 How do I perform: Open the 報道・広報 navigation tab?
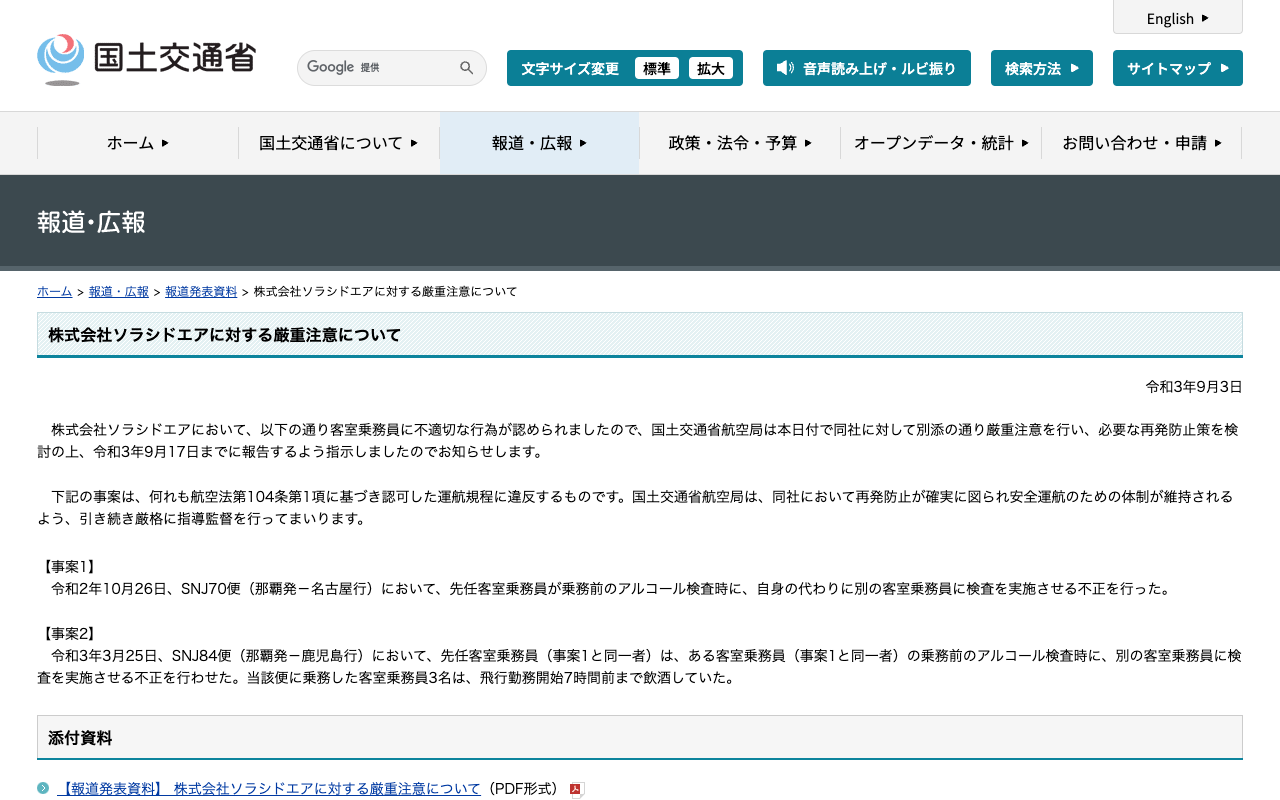(540, 143)
